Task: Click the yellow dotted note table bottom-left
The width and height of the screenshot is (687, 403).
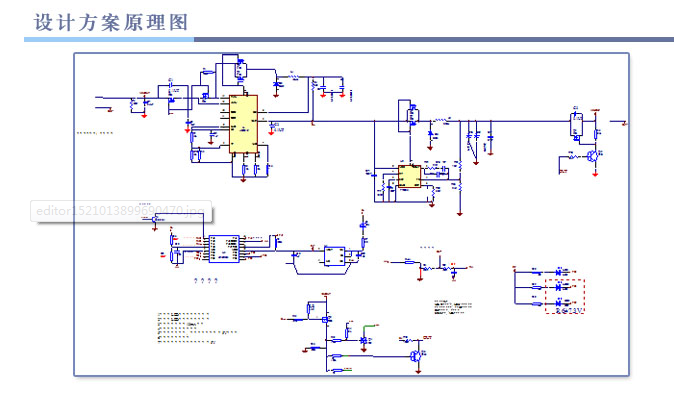Action: 184,327
